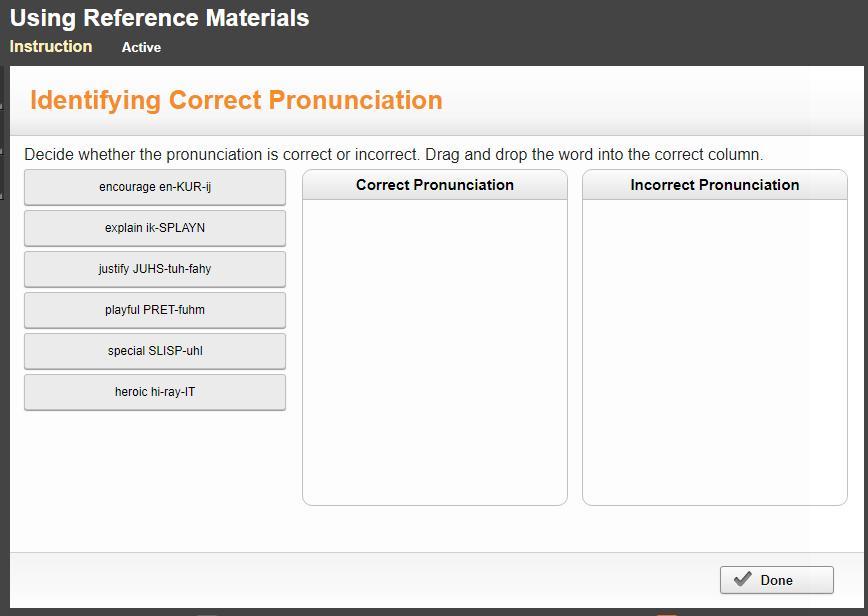Click 'JUHS-tuh-fahy' pronunciation in the justify tile
Viewport: 868px width, 616px height.
pyautogui.click(x=172, y=269)
